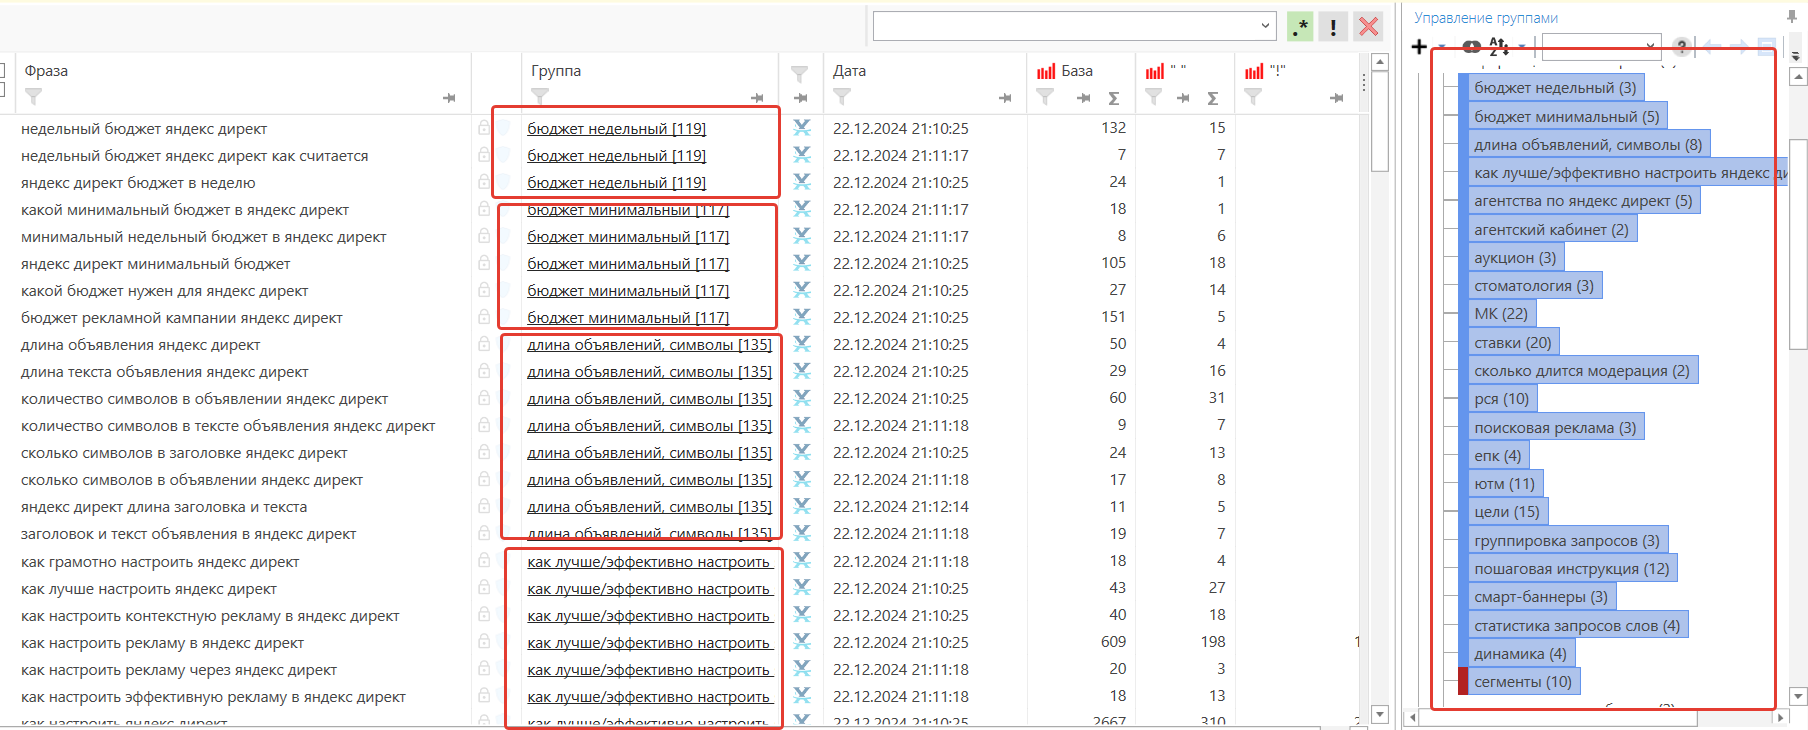Click the eye mask icon in the group toolbar
Viewport: 1808px width, 730px height.
[1471, 46]
